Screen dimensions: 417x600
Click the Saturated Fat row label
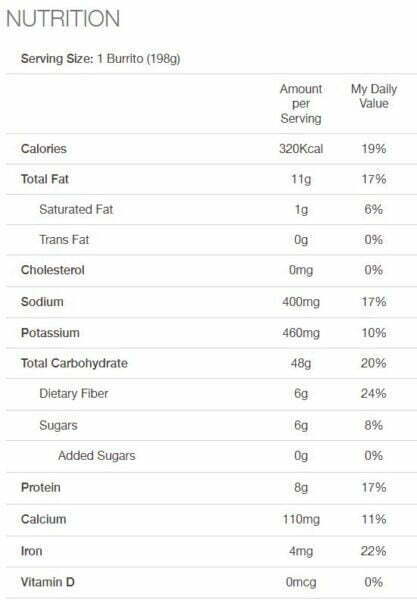pos(76,209)
